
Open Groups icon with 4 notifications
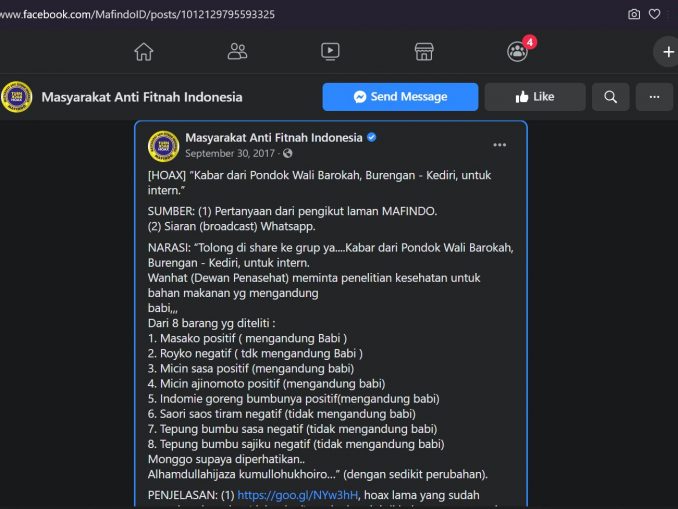point(518,51)
